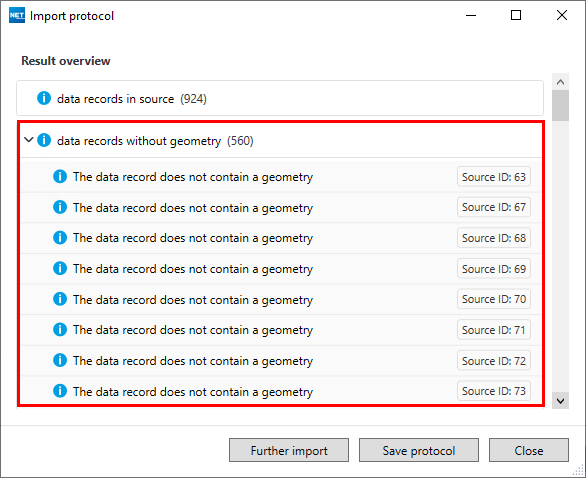Click info icon next to data records without geometry
The height and width of the screenshot is (478, 586).
[x=44, y=140]
